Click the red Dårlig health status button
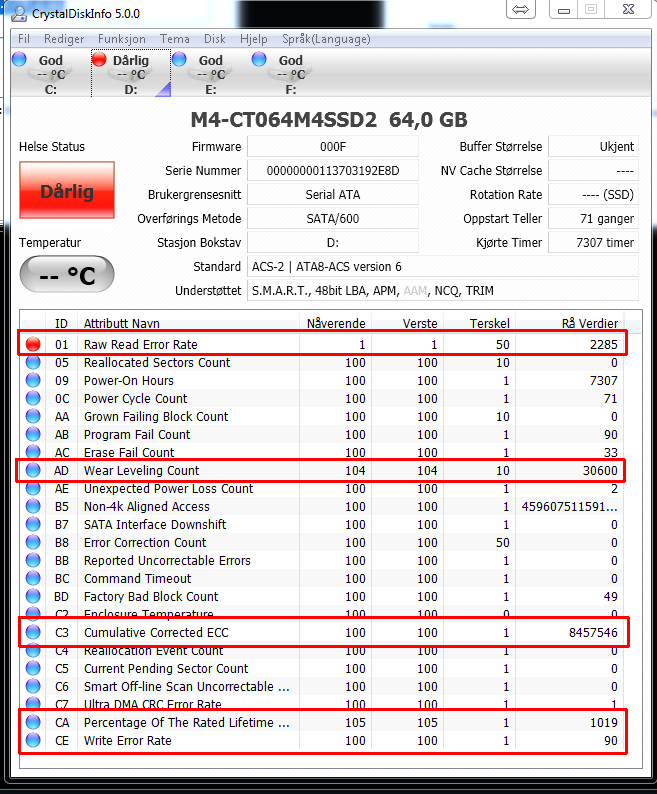The width and height of the screenshot is (657, 794). pos(67,190)
